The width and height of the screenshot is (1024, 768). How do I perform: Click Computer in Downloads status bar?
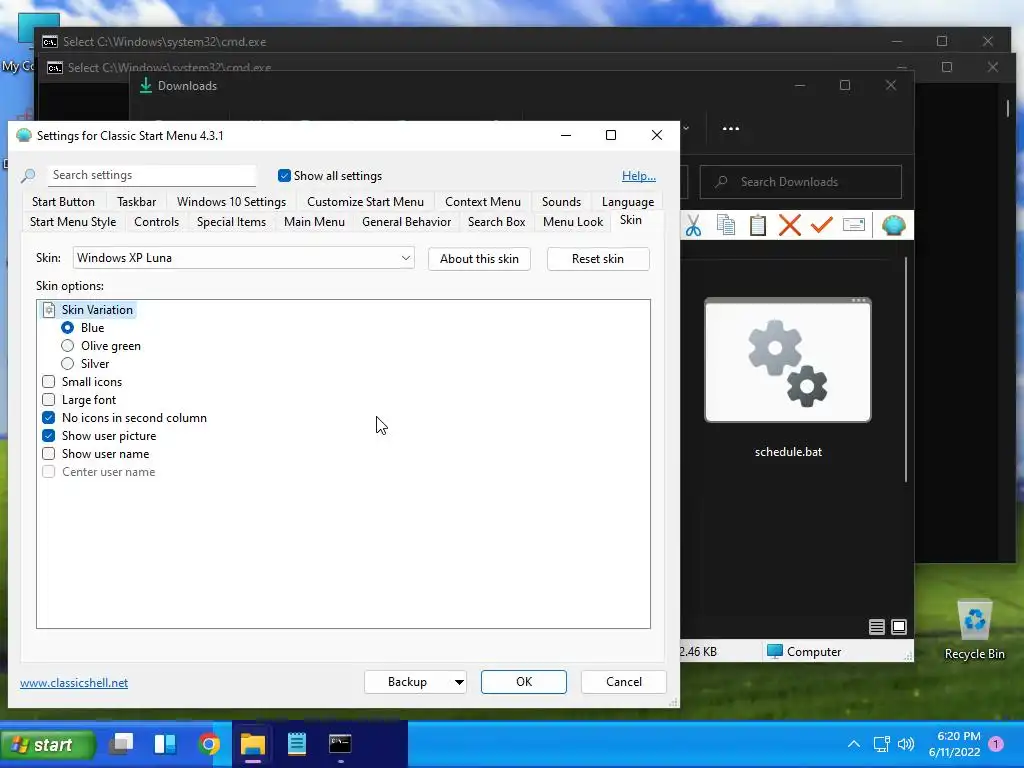[804, 651]
